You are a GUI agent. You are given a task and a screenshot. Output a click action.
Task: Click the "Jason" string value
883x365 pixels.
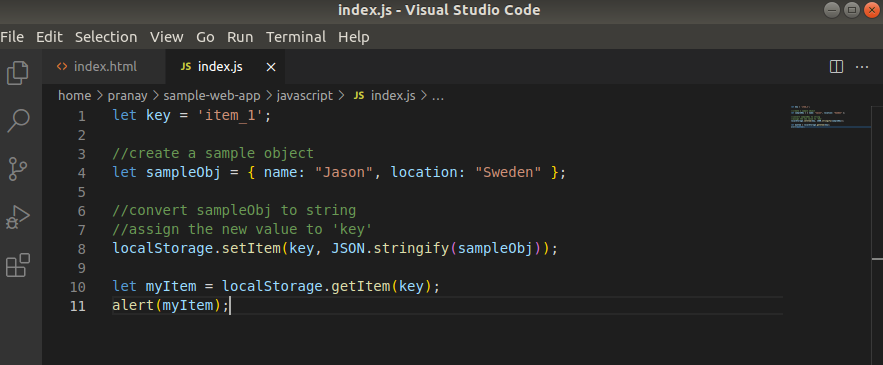344,172
